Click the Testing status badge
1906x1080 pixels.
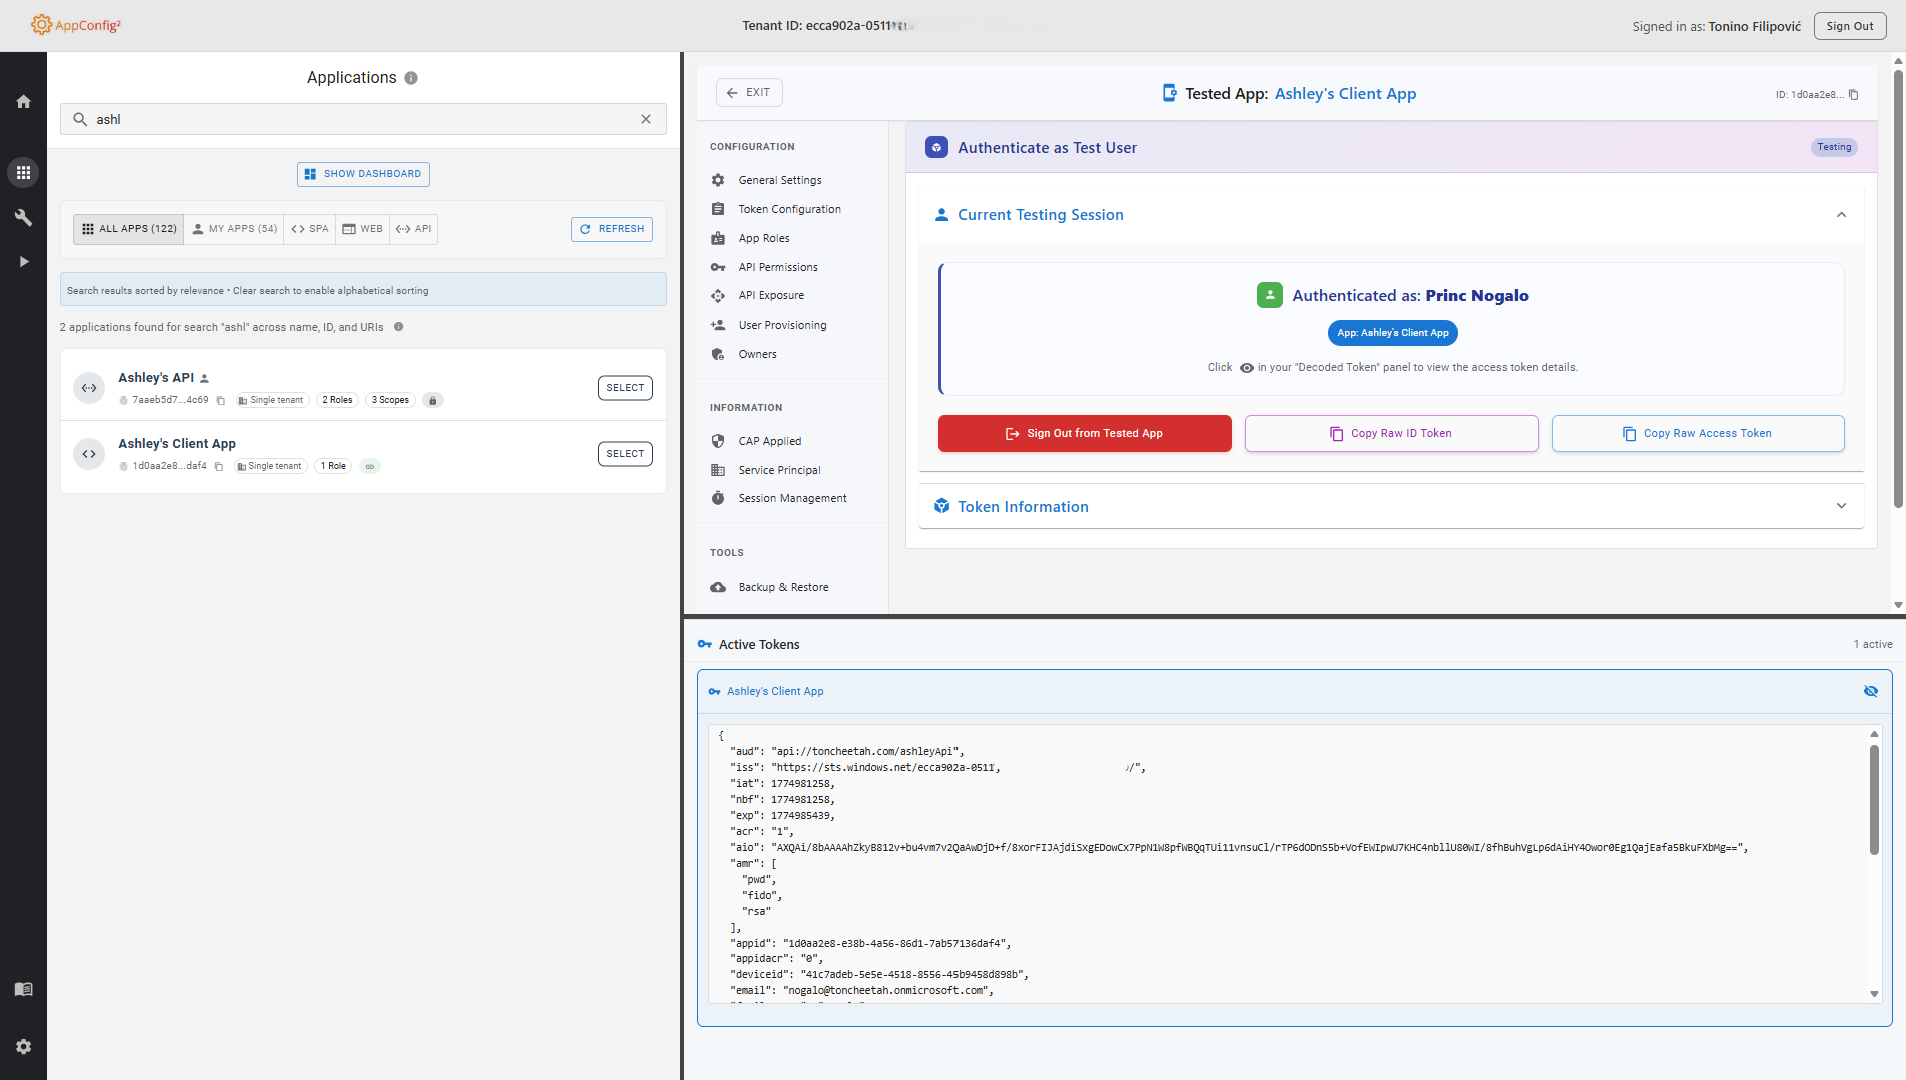click(1834, 147)
